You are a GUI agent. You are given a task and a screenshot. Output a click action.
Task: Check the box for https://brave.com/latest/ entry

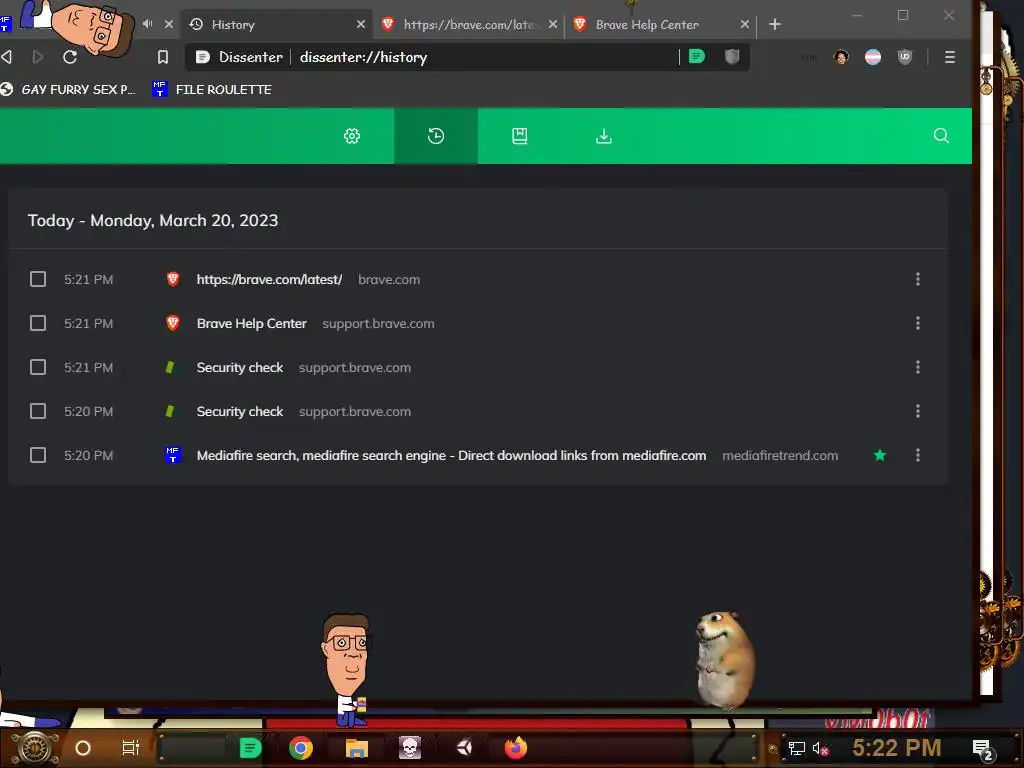[x=38, y=280]
